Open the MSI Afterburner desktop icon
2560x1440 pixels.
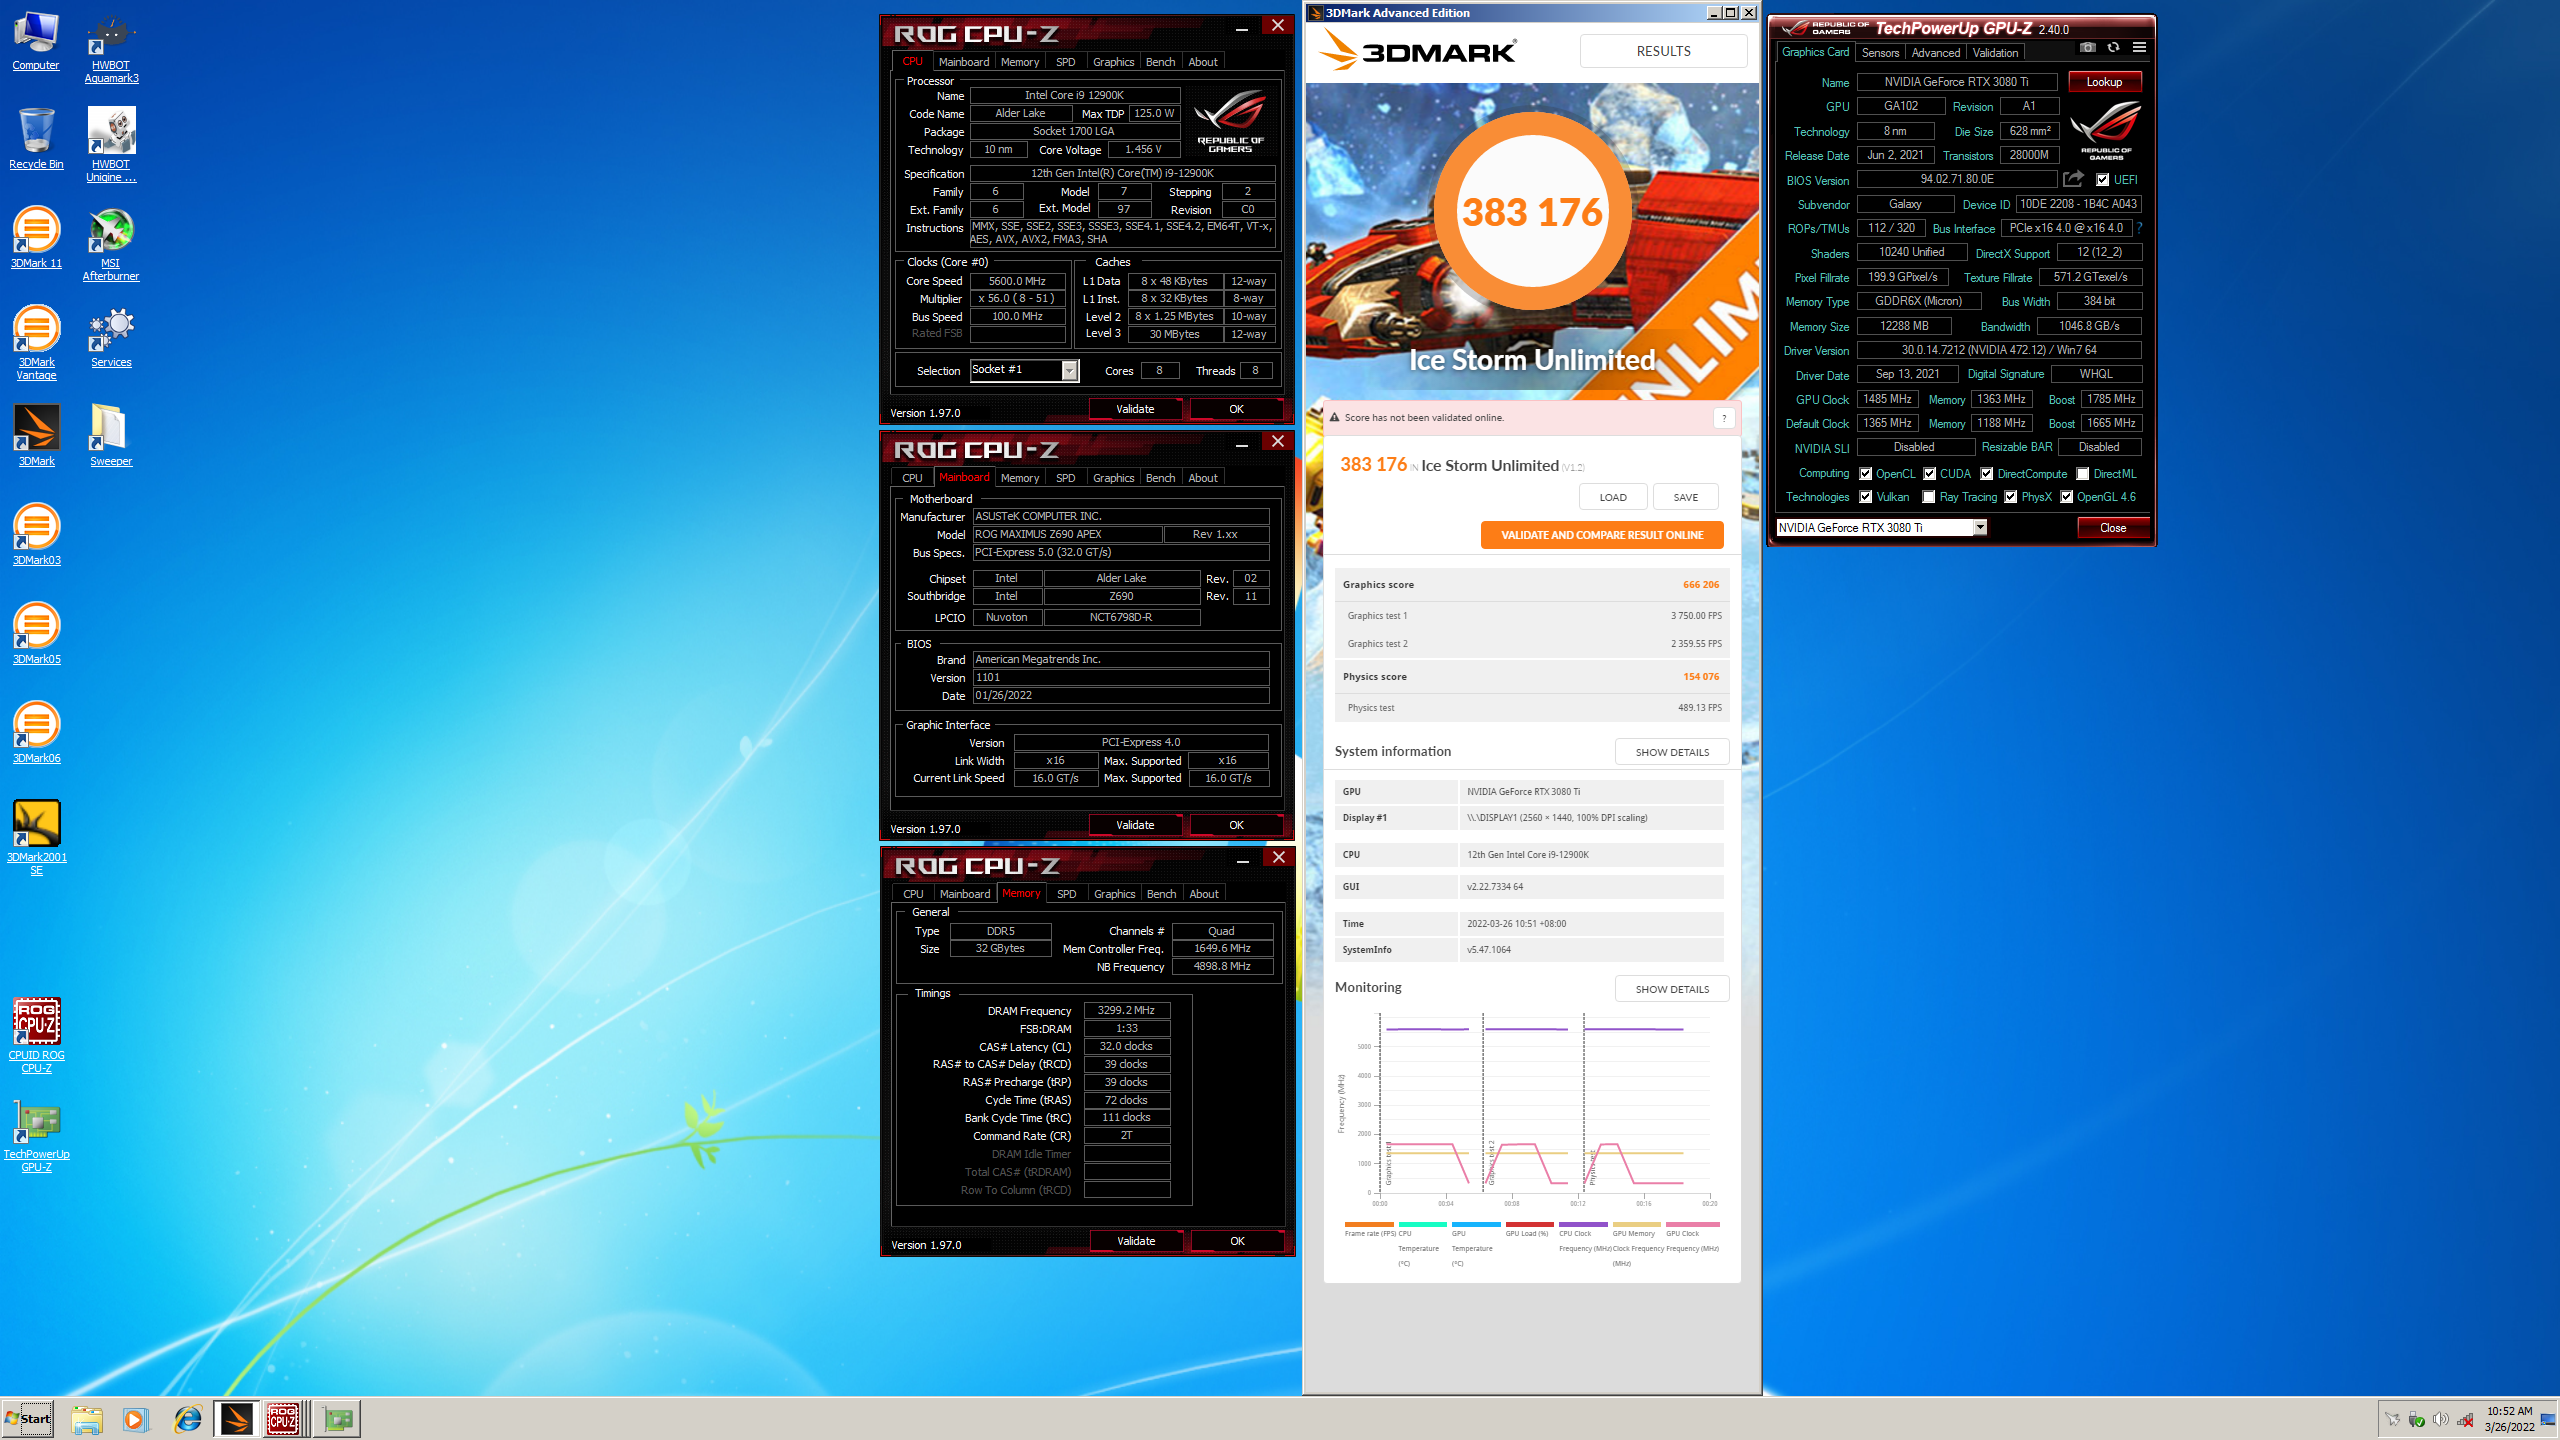111,245
